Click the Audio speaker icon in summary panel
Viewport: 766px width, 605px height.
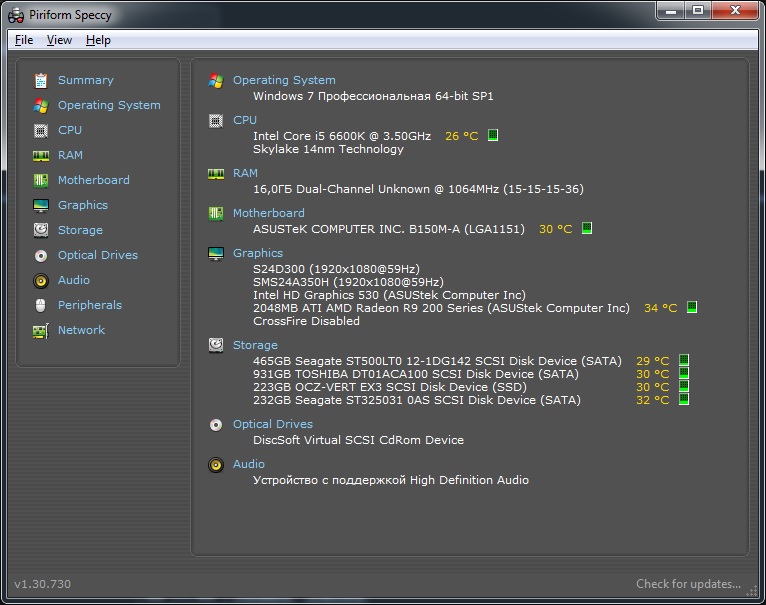tap(215, 465)
